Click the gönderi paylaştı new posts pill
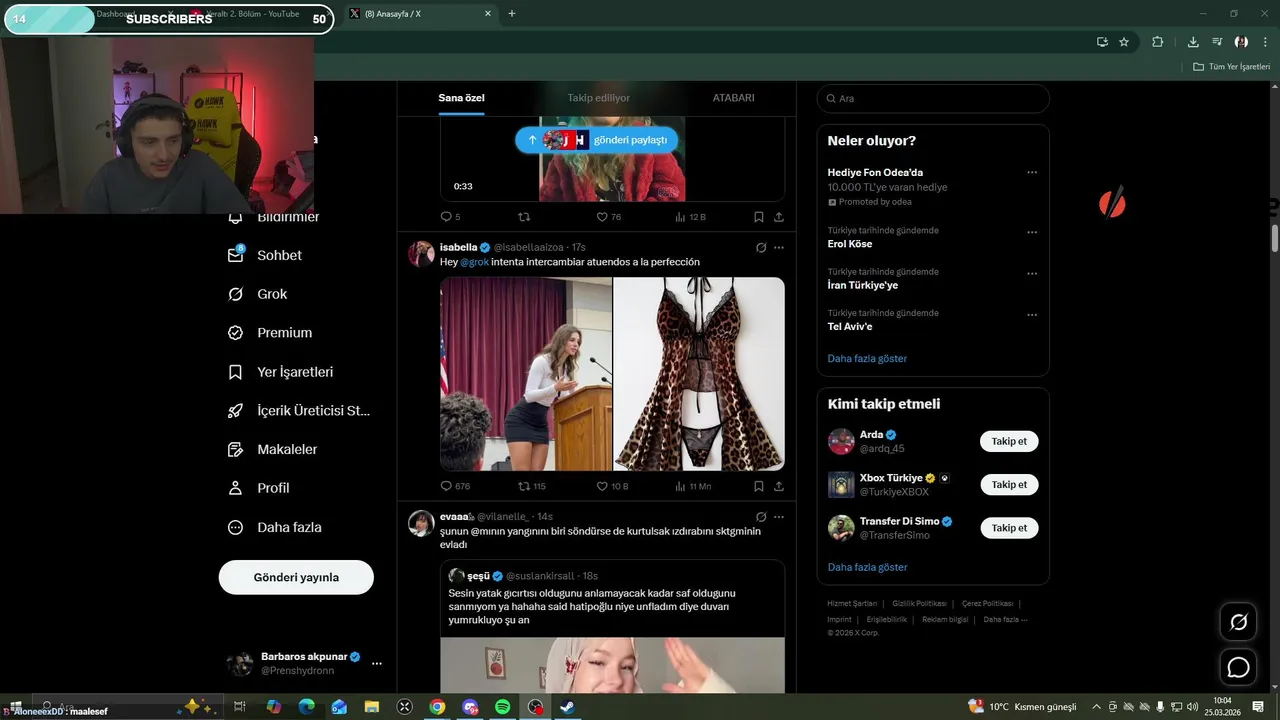This screenshot has width=1280, height=720. [597, 140]
